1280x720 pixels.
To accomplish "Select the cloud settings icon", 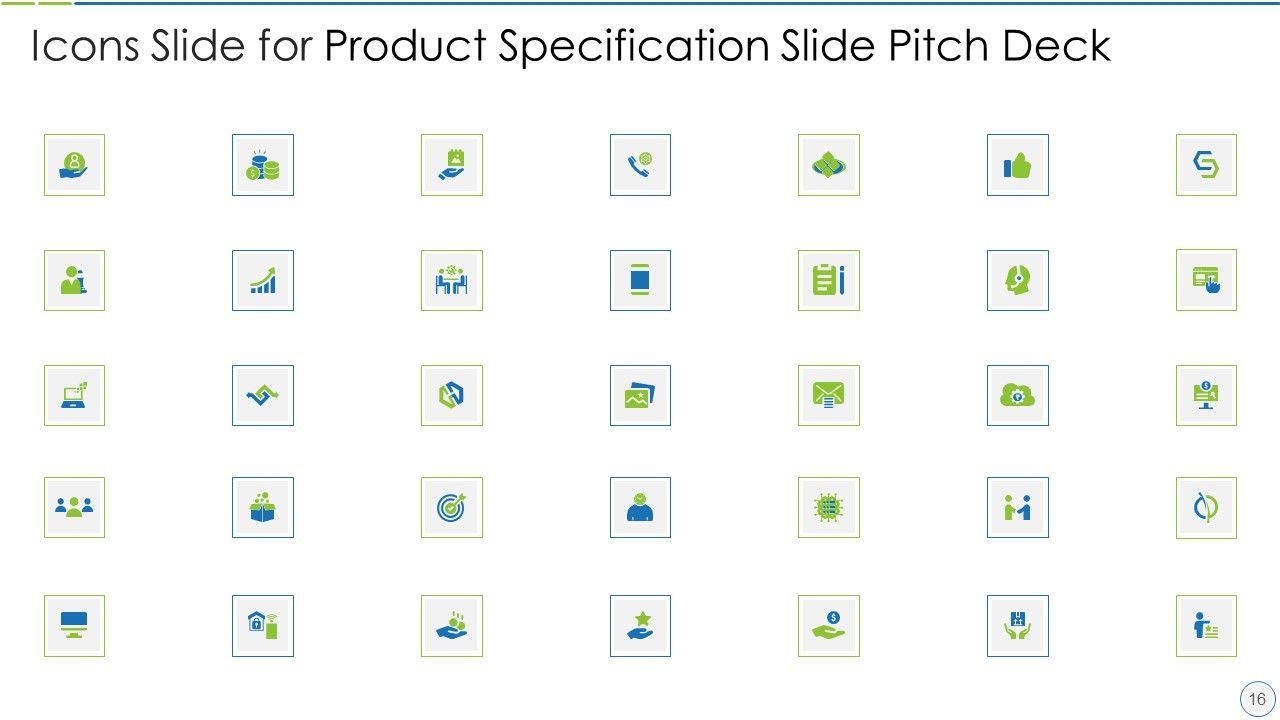I will 1017,395.
